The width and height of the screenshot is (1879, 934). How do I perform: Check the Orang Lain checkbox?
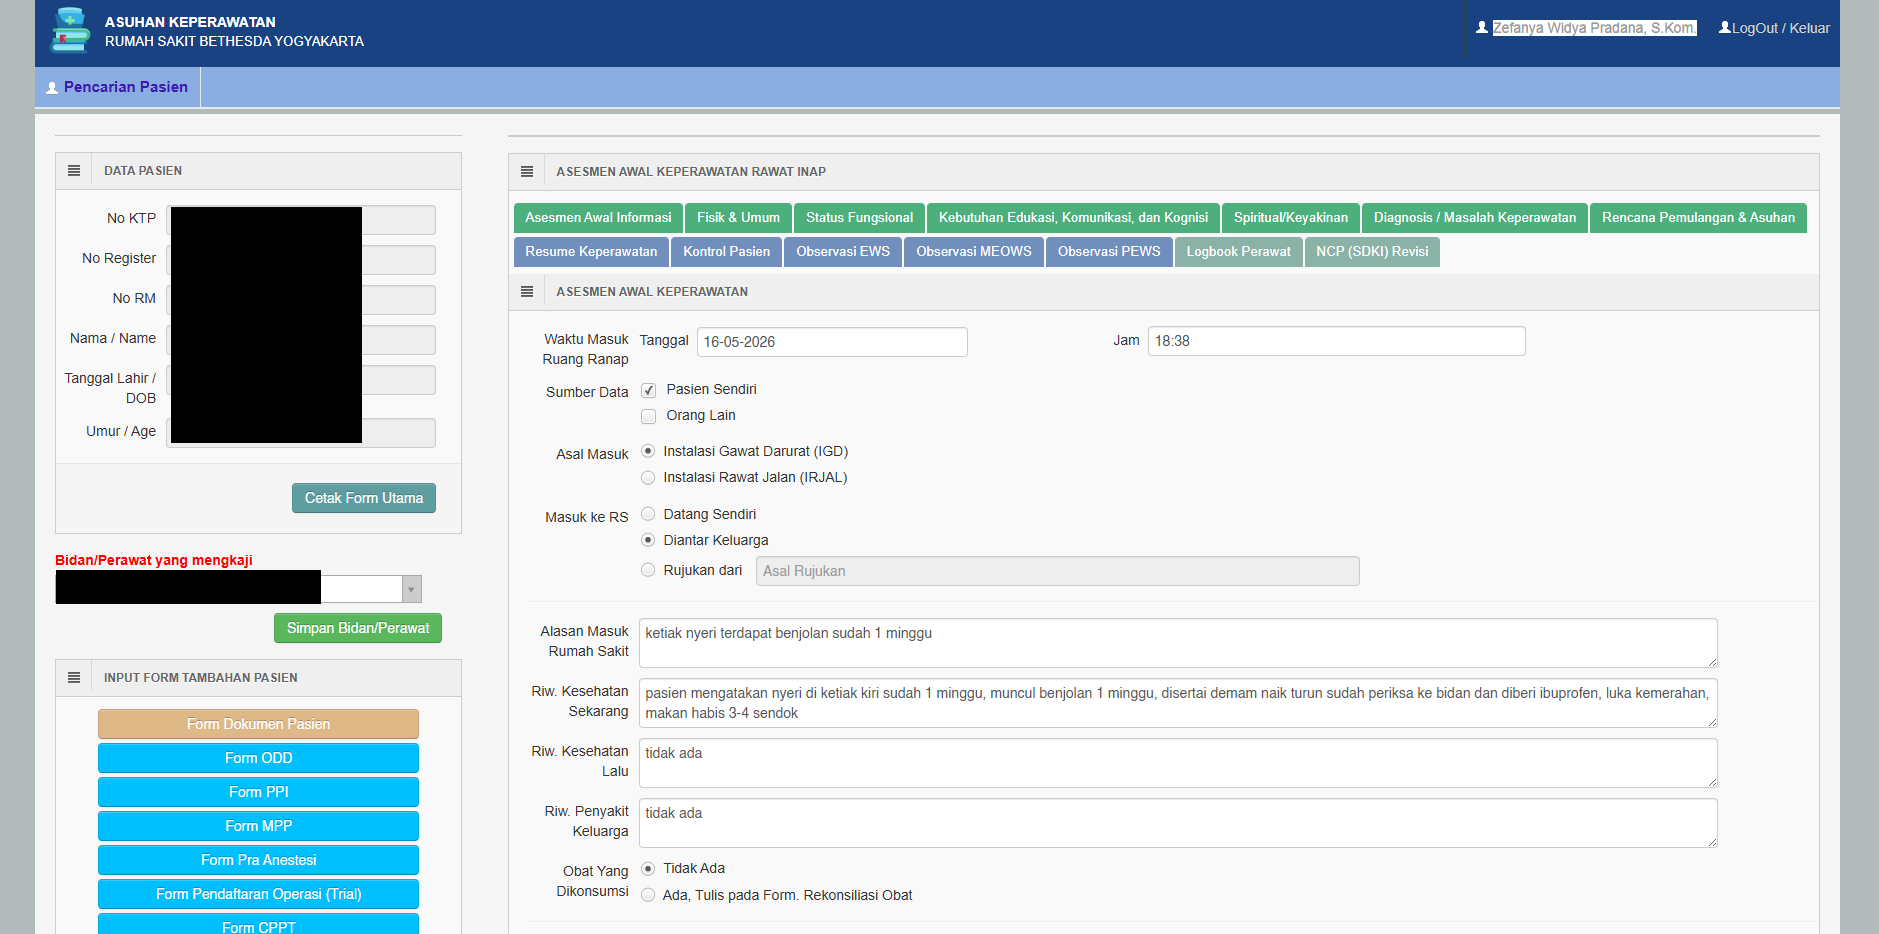tap(648, 416)
